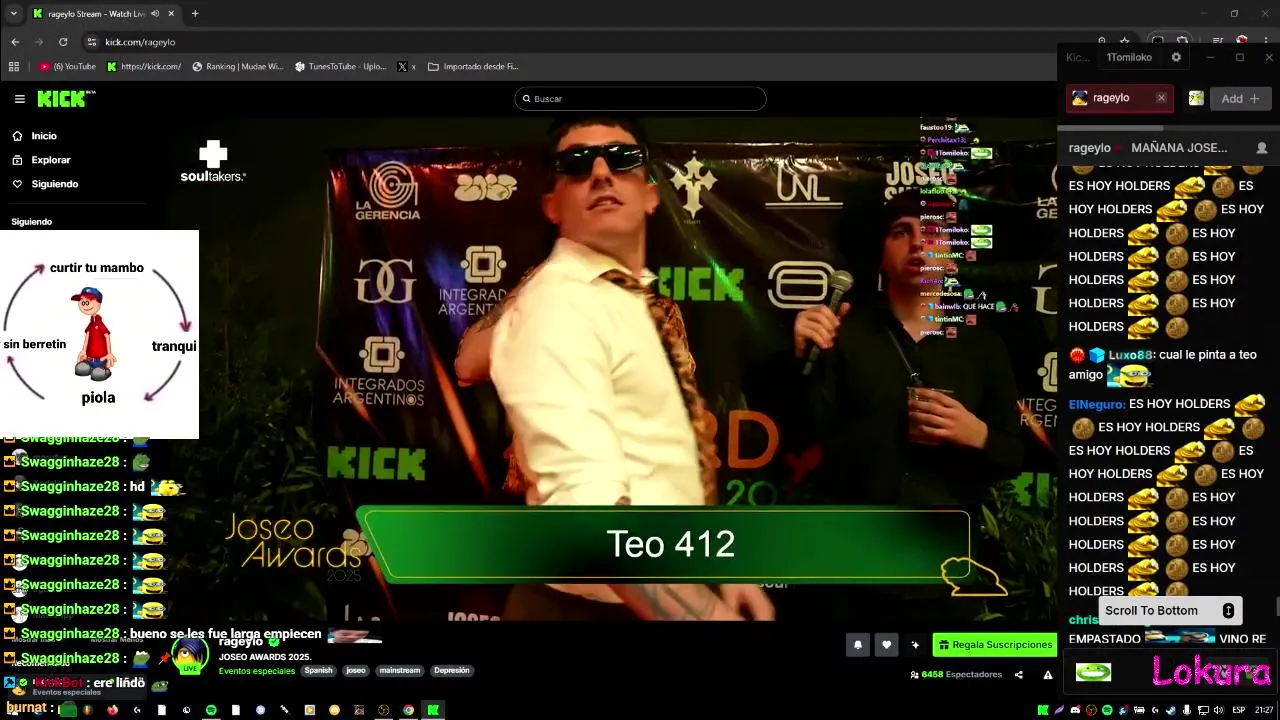Click the ESP language indicator
1280x720 pixels.
click(1238, 710)
